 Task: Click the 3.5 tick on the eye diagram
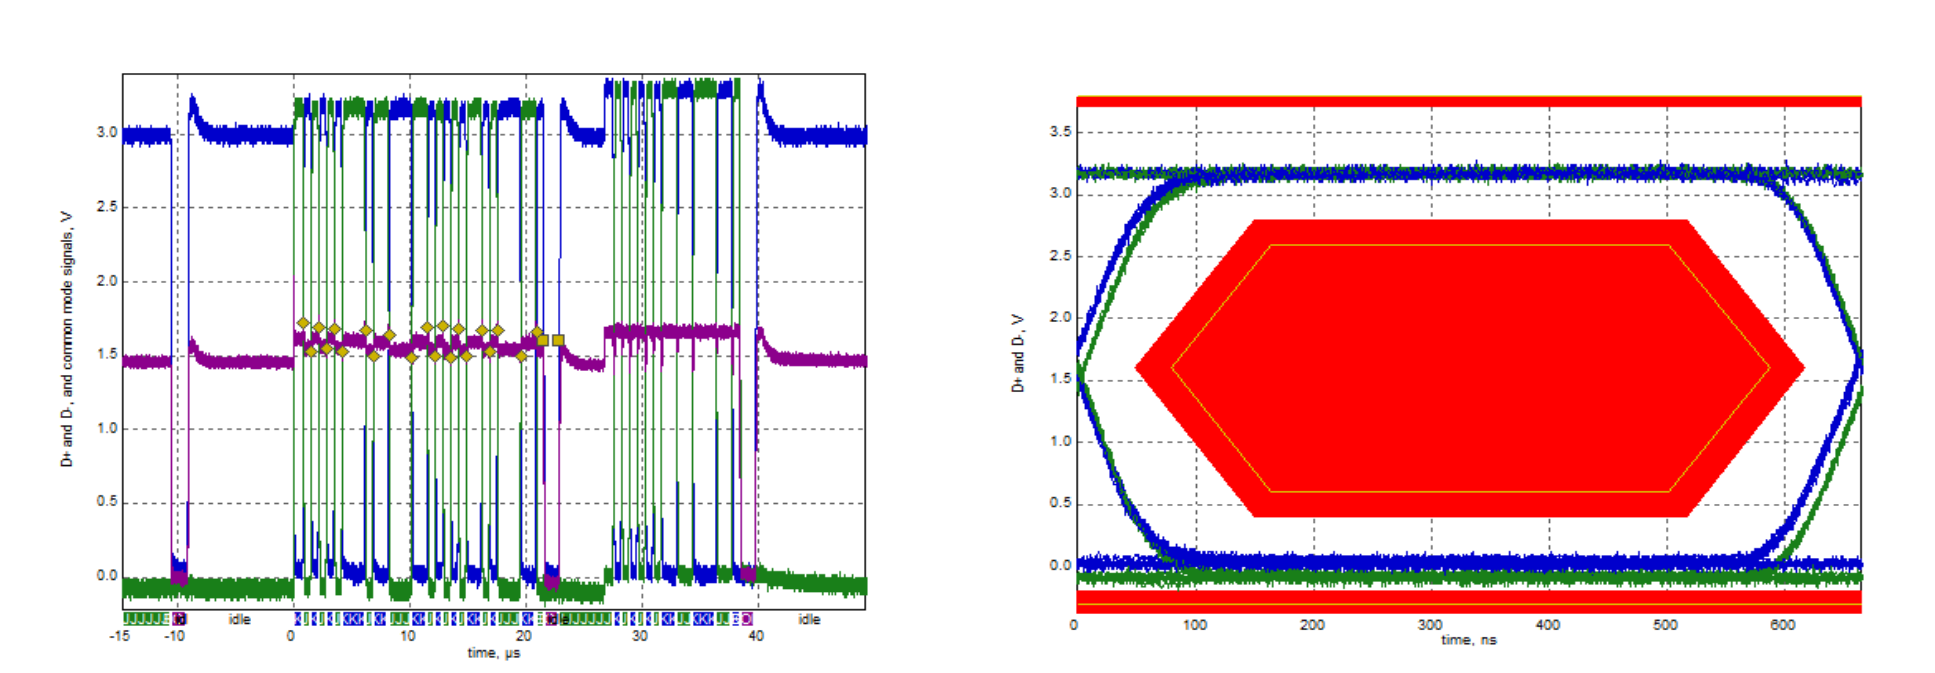pos(1060,132)
